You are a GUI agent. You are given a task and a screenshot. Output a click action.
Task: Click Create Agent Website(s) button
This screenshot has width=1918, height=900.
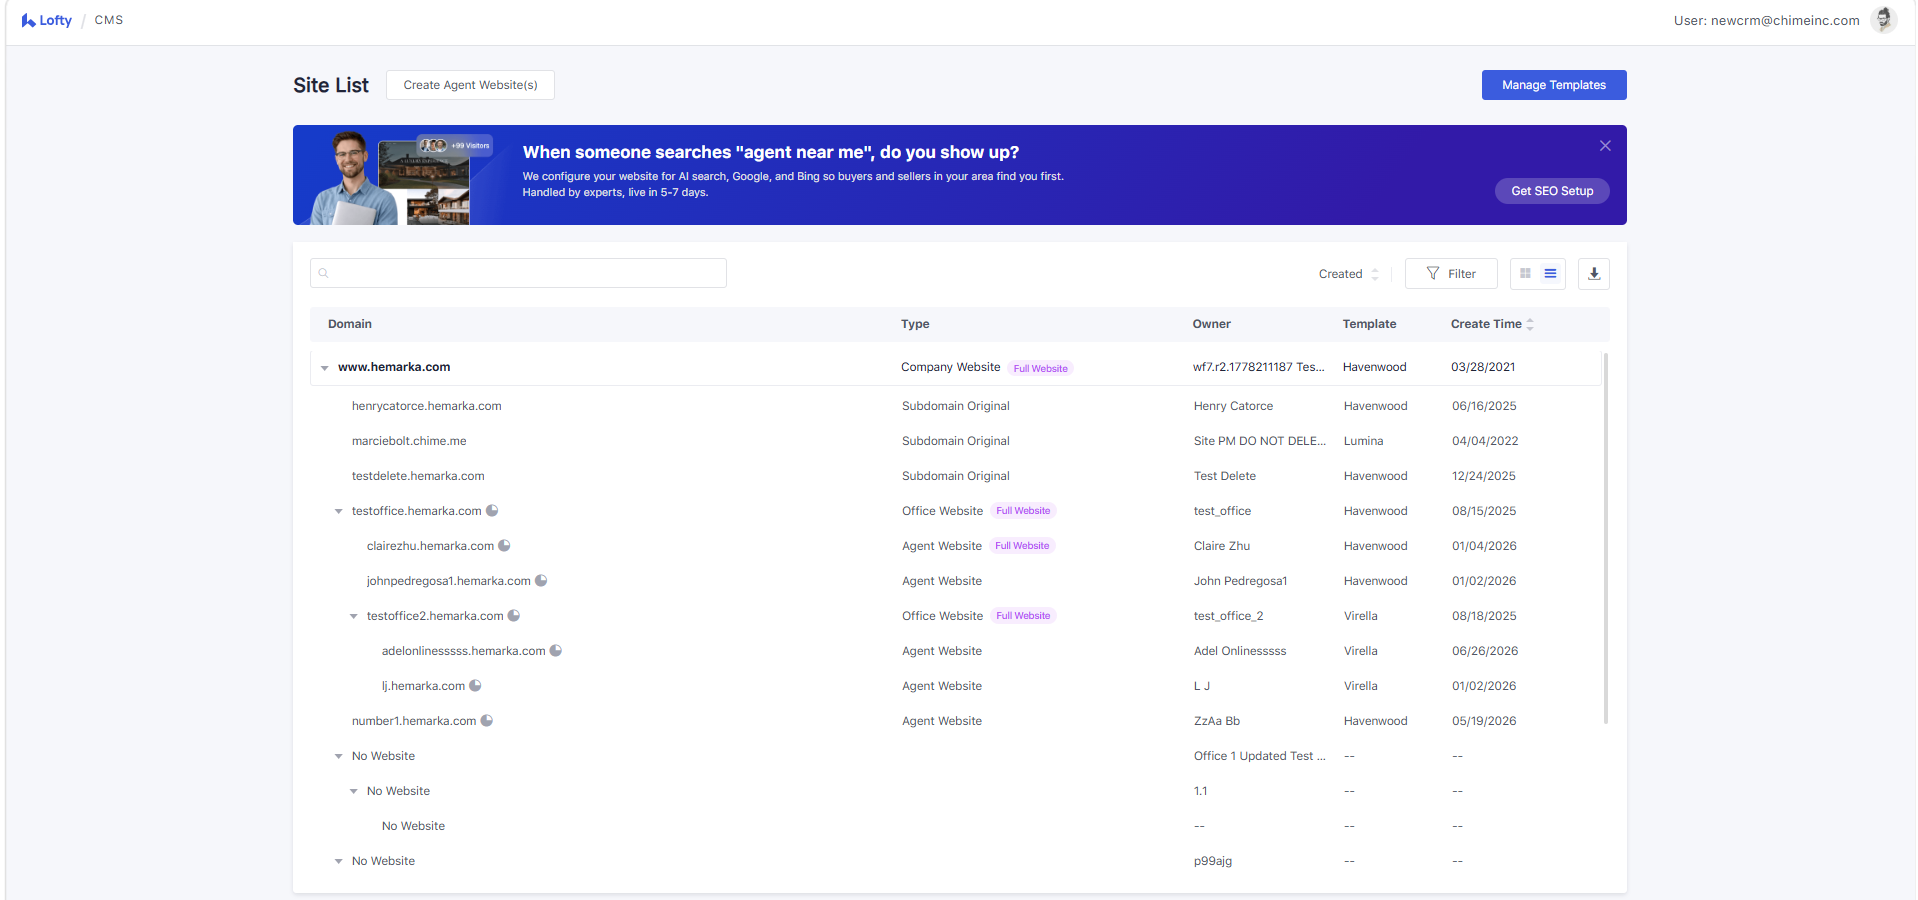click(x=470, y=85)
